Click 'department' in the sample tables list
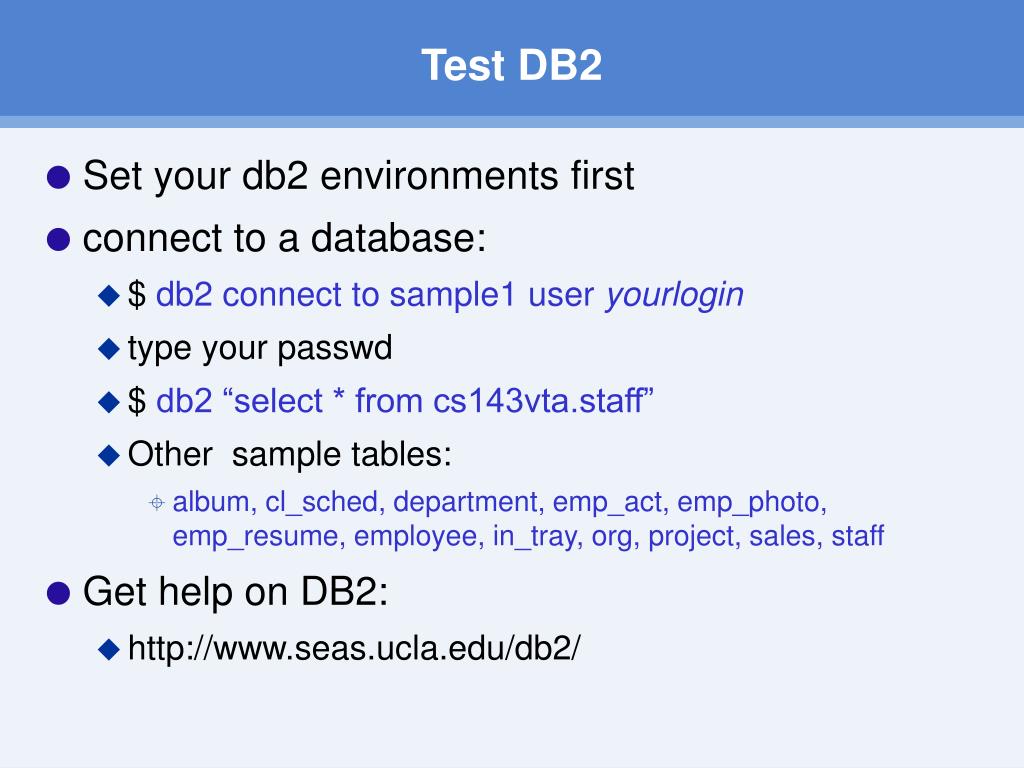1024x768 pixels. [465, 503]
